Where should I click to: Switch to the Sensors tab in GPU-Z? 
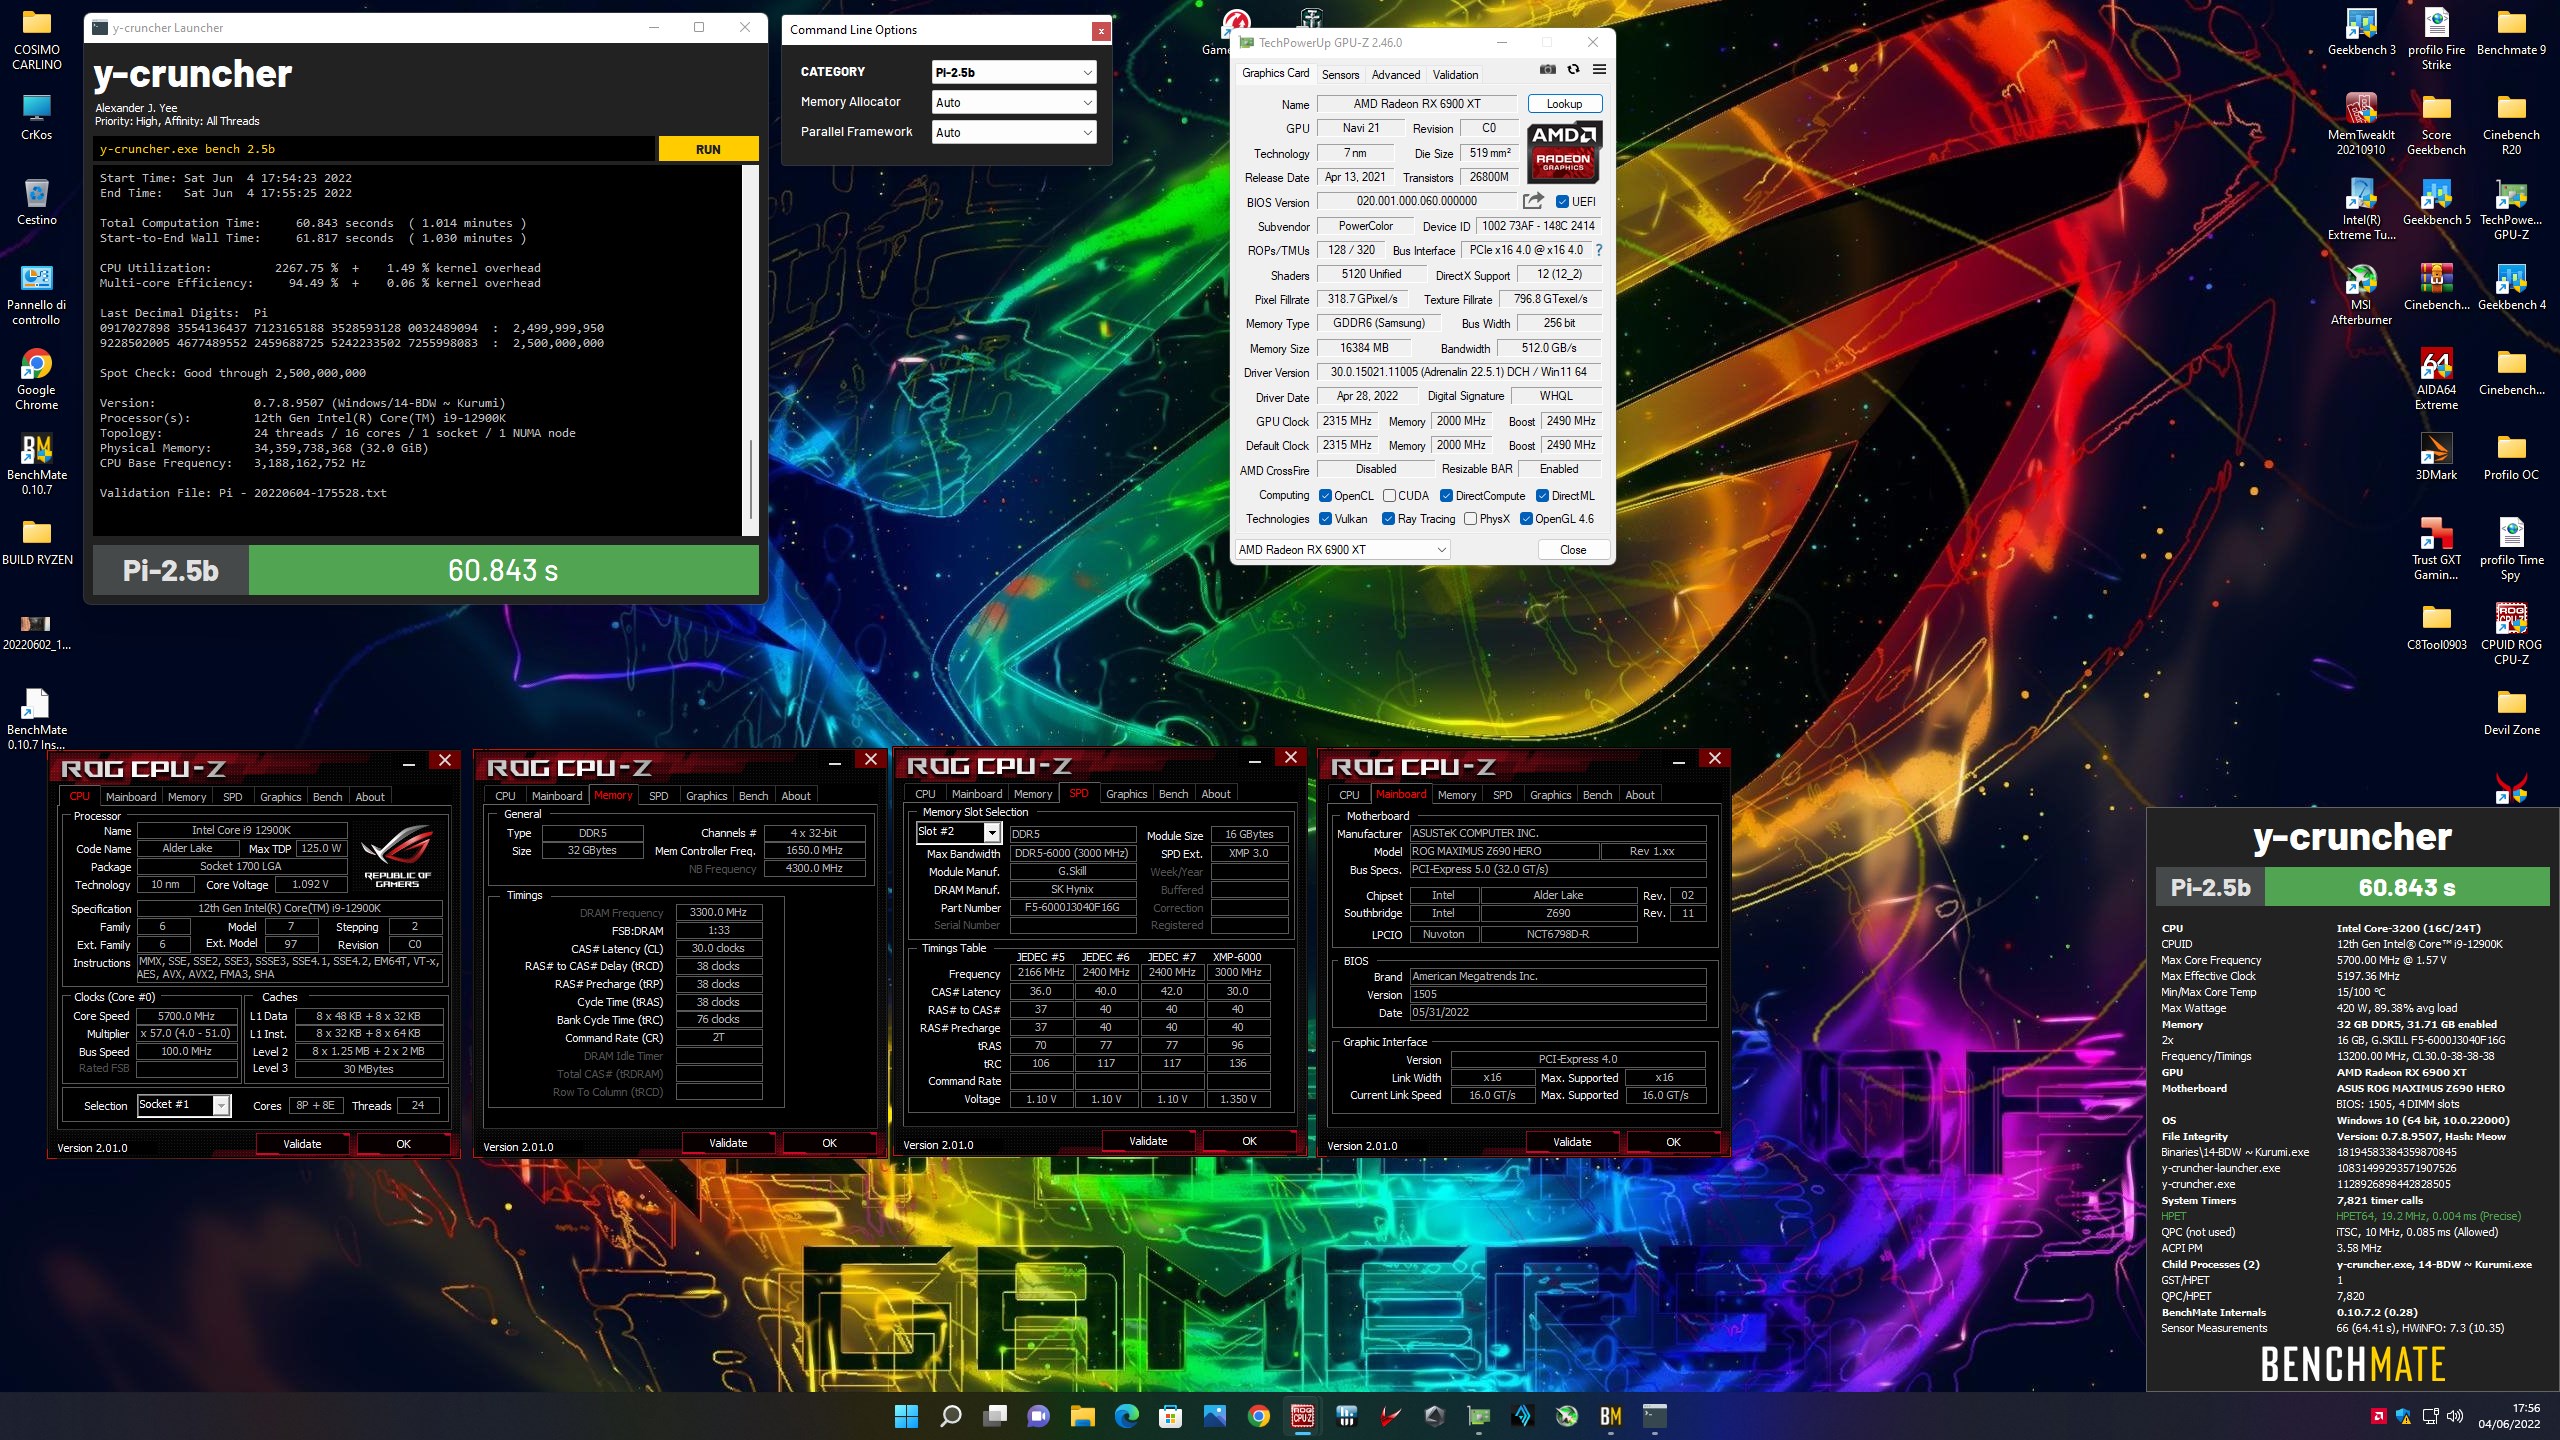click(x=1340, y=75)
